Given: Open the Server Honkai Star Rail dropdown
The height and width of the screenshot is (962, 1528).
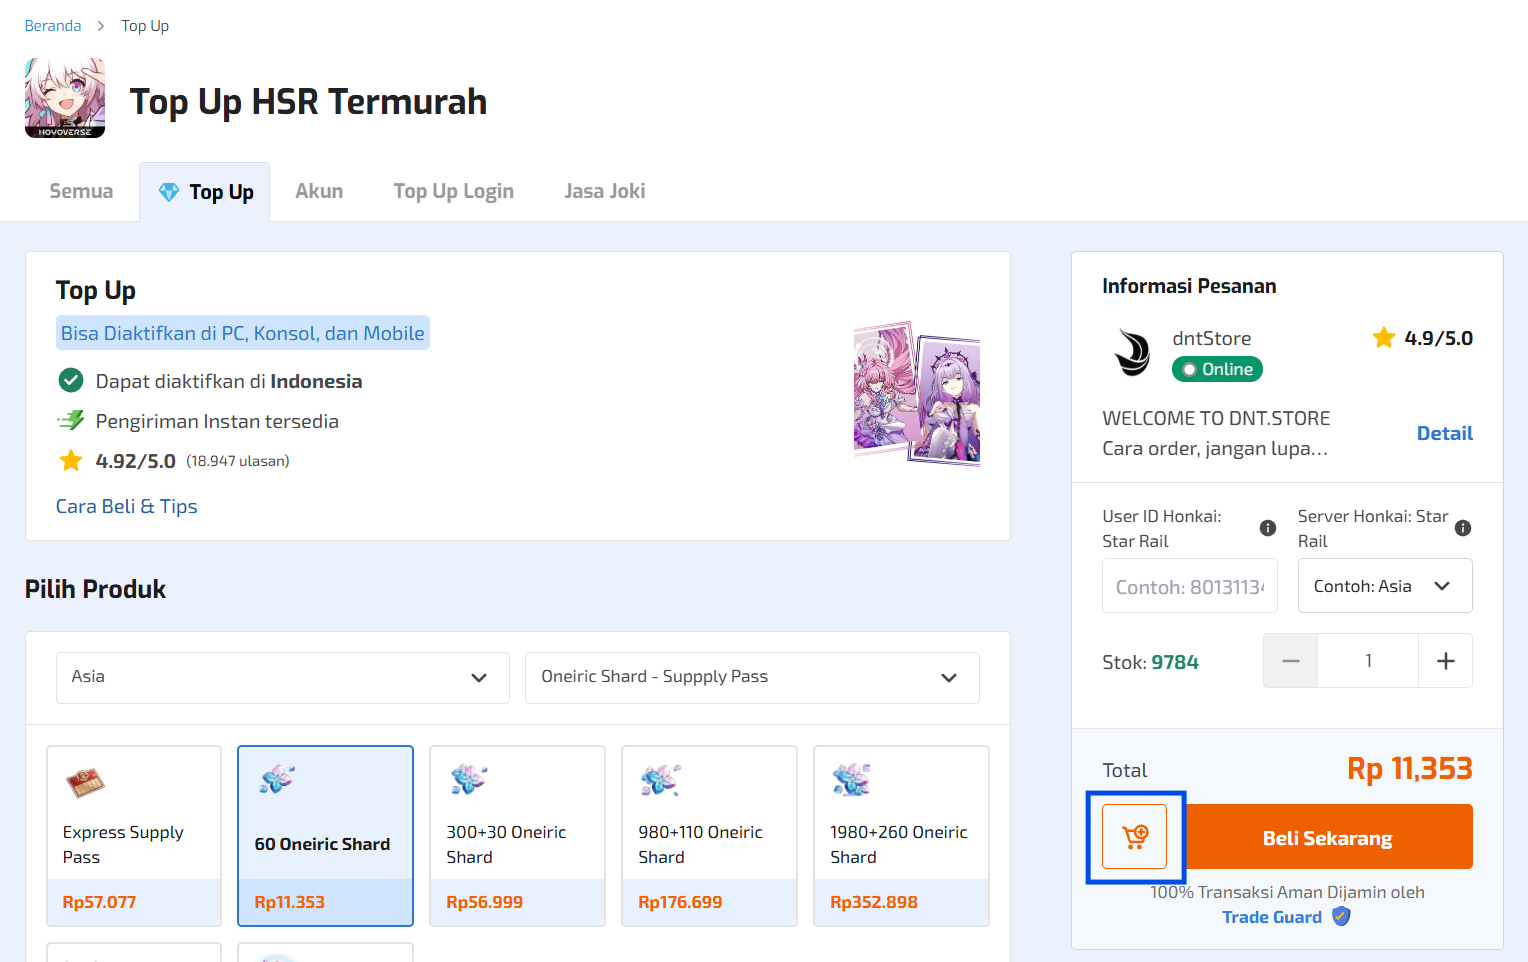Looking at the screenshot, I should [1384, 586].
